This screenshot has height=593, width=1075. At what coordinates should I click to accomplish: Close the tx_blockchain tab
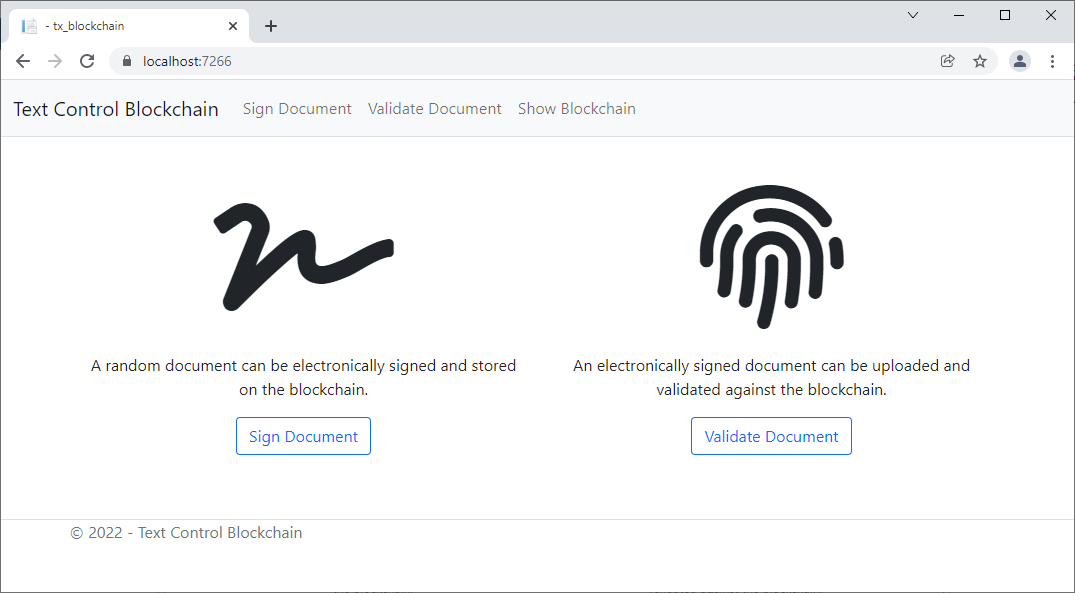click(x=232, y=26)
